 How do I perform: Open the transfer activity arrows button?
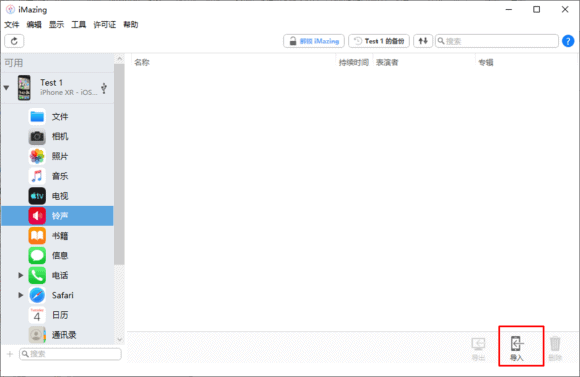pos(423,41)
